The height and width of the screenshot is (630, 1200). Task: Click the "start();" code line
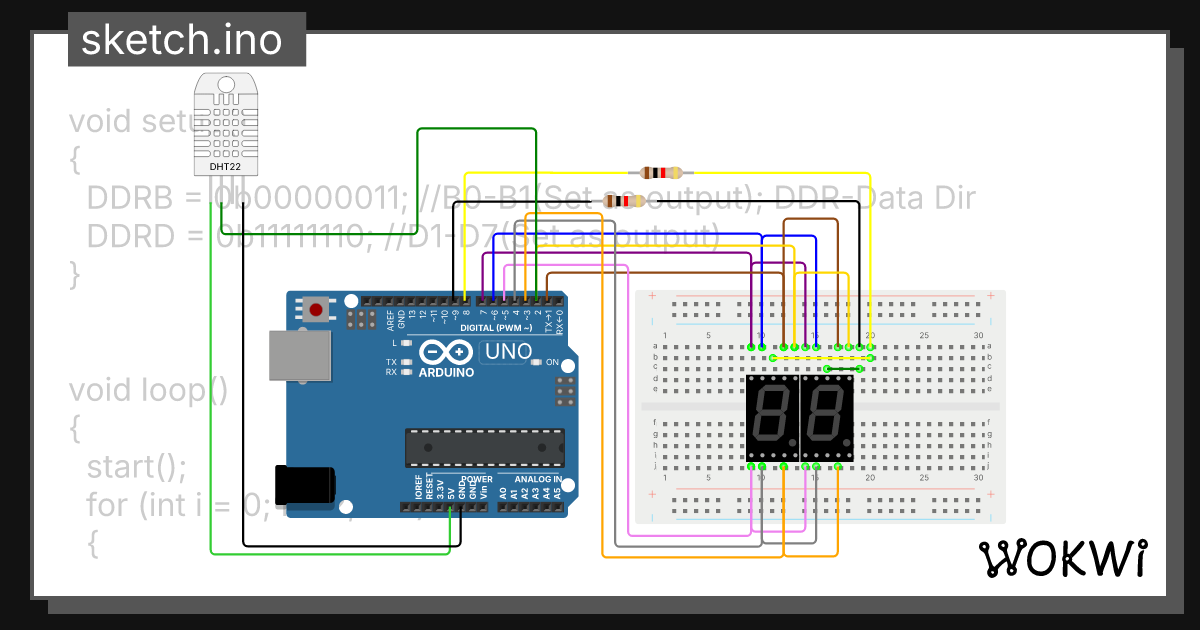coord(137,466)
